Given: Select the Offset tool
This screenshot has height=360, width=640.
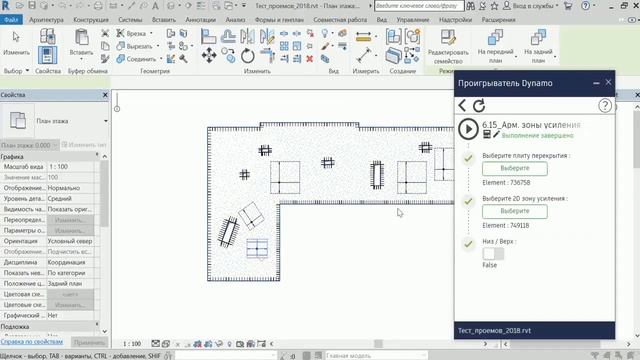Looking at the screenshot, I should point(228,37).
